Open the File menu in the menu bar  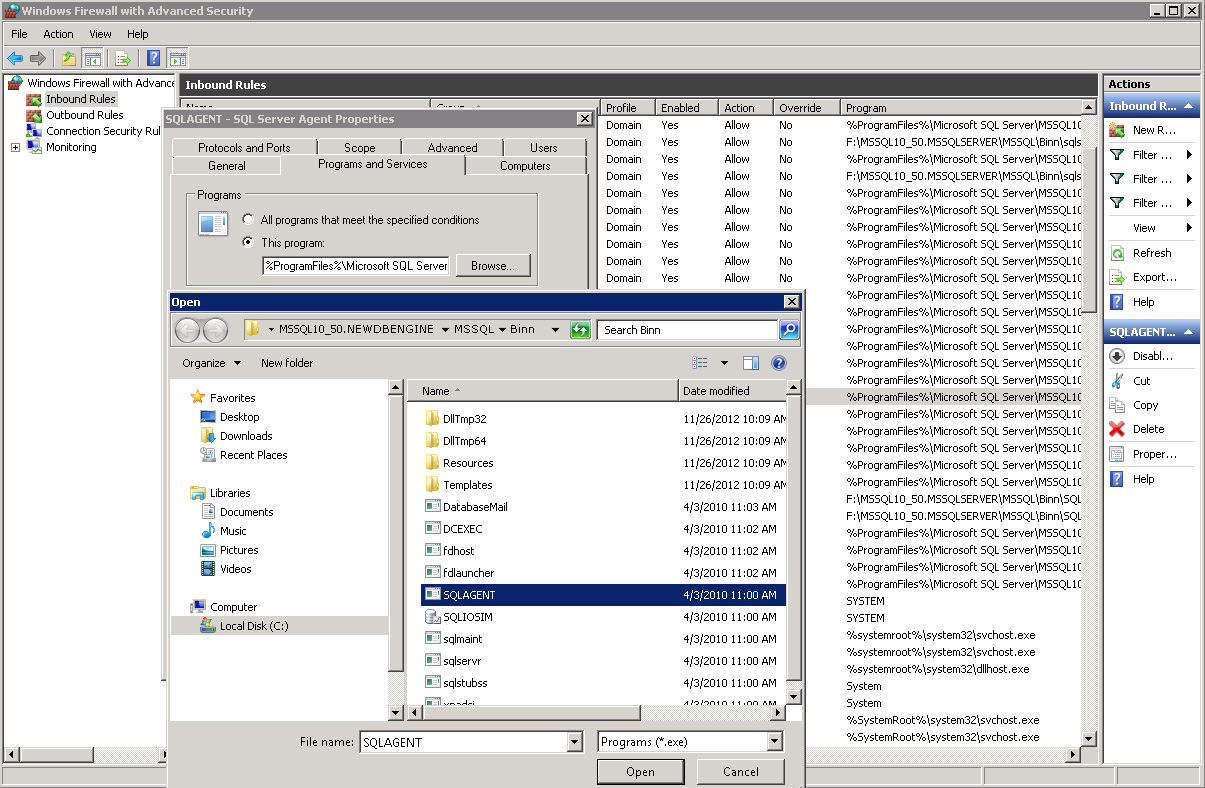coord(19,34)
